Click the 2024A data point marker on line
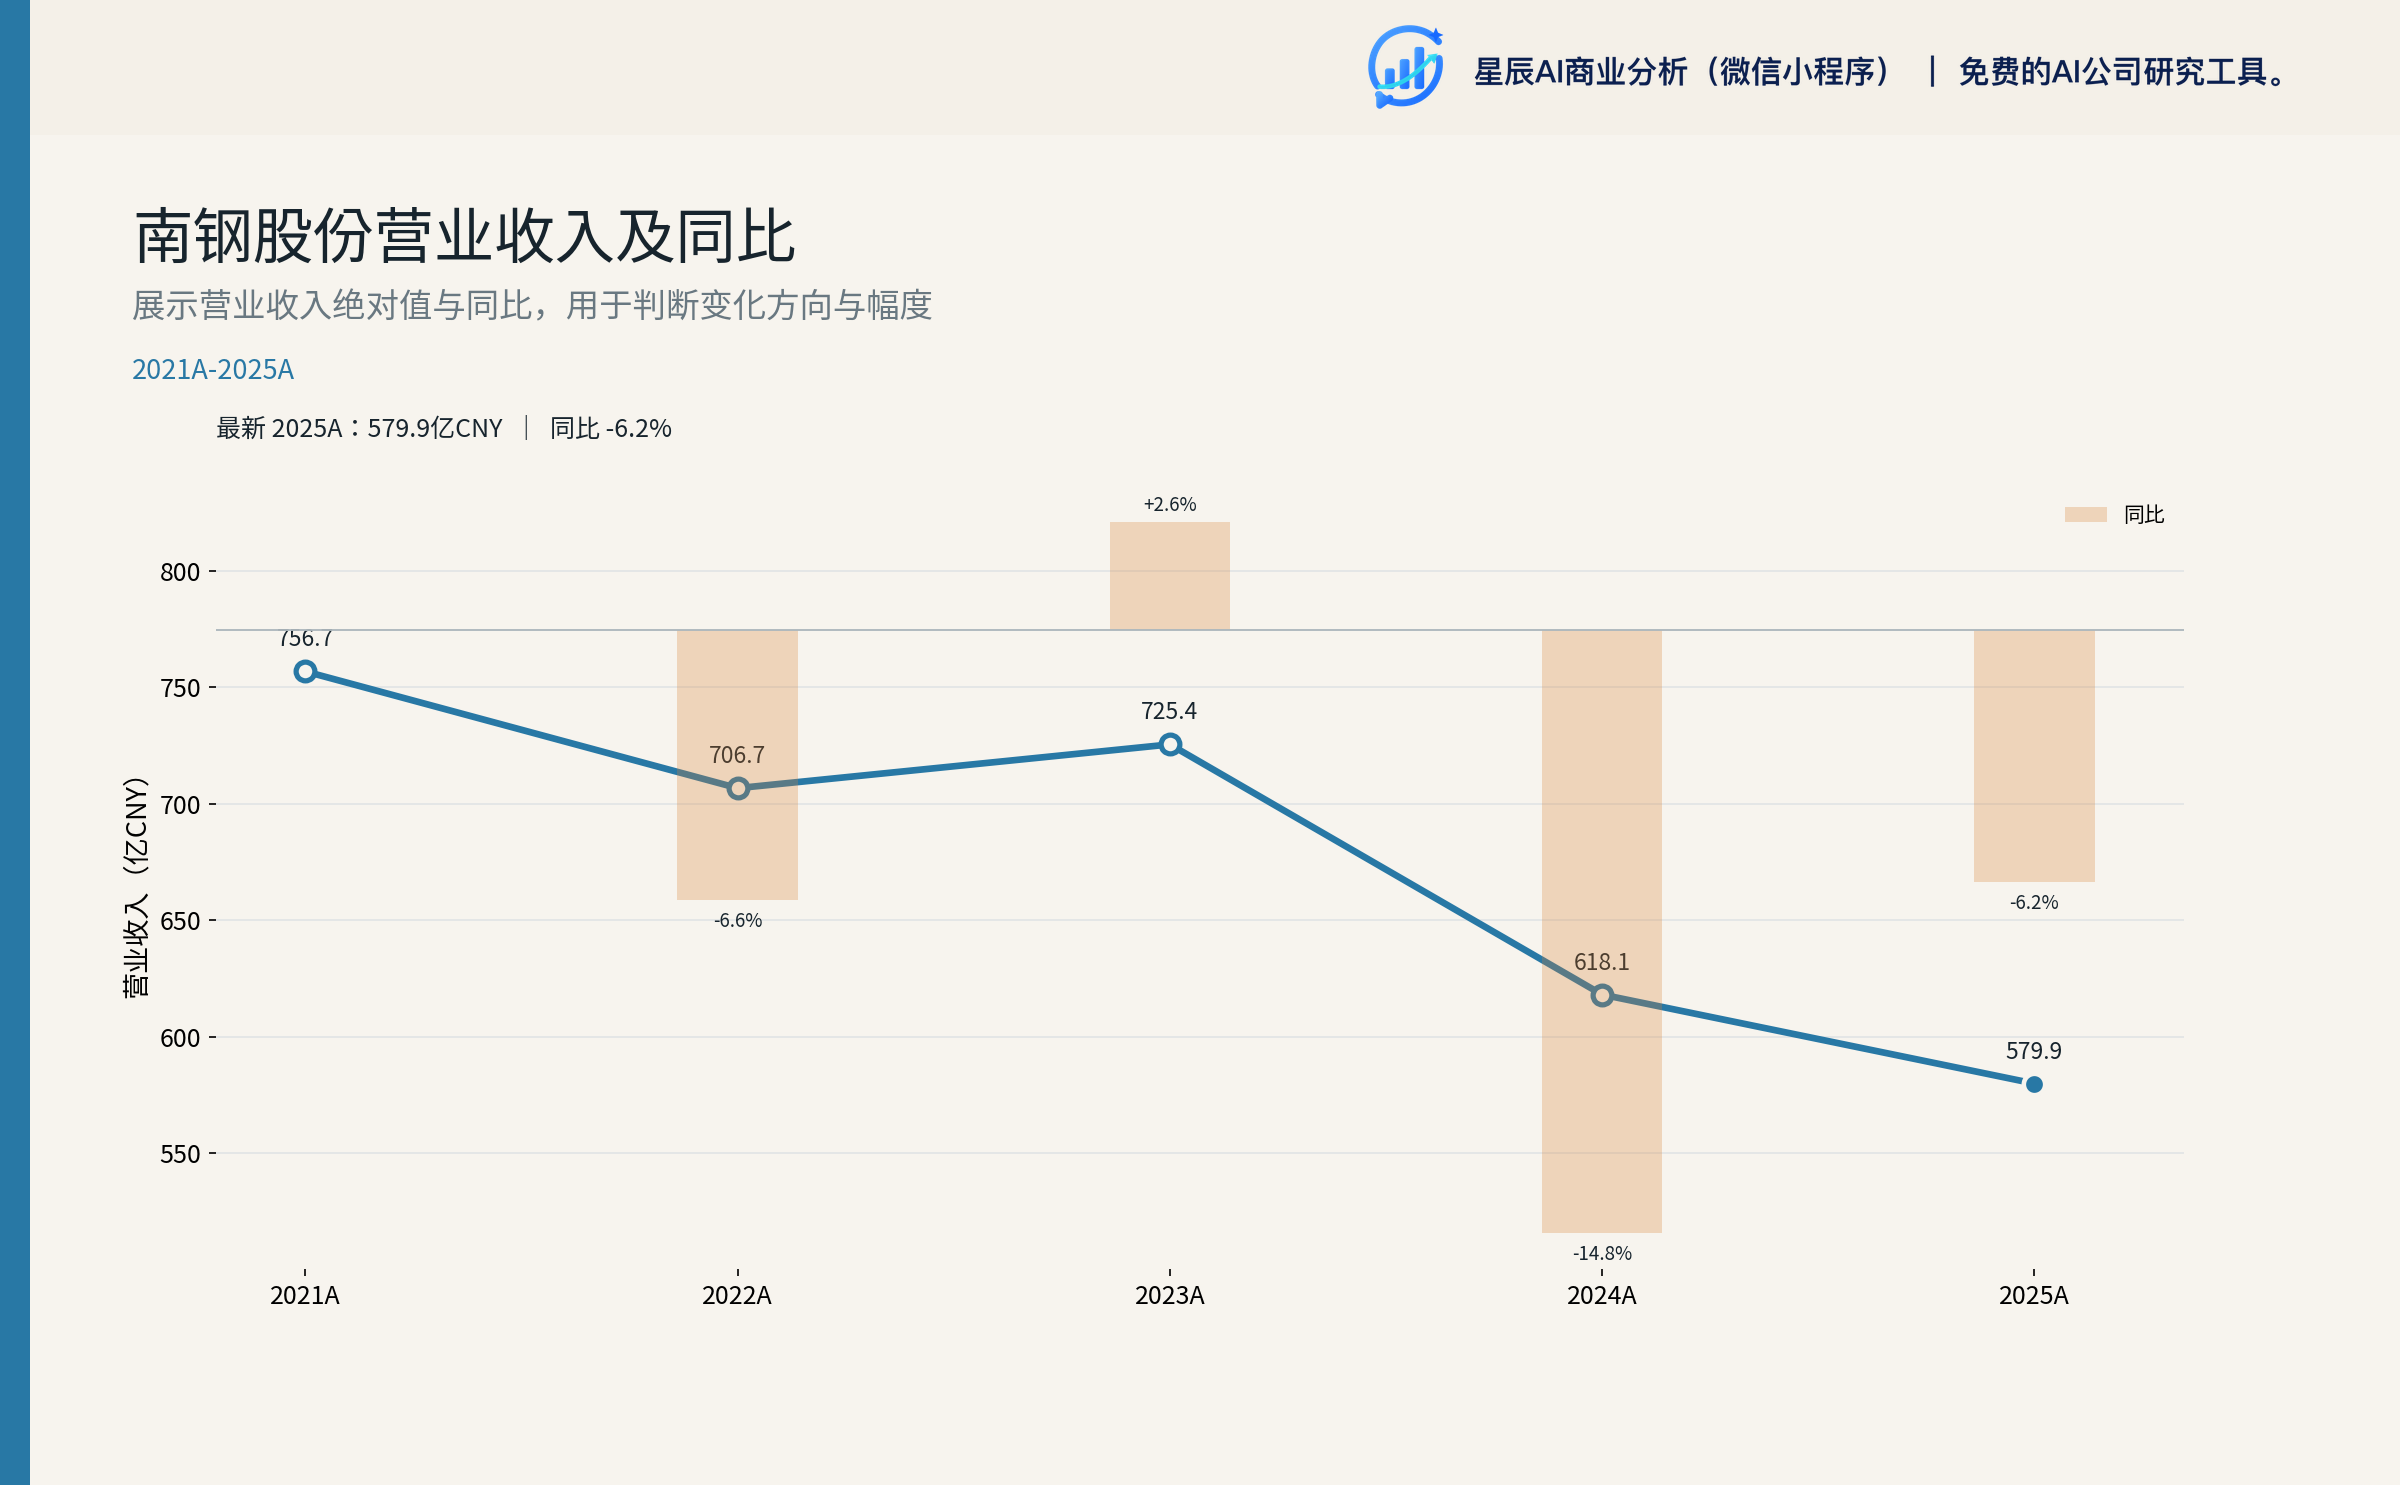 [x=1602, y=996]
